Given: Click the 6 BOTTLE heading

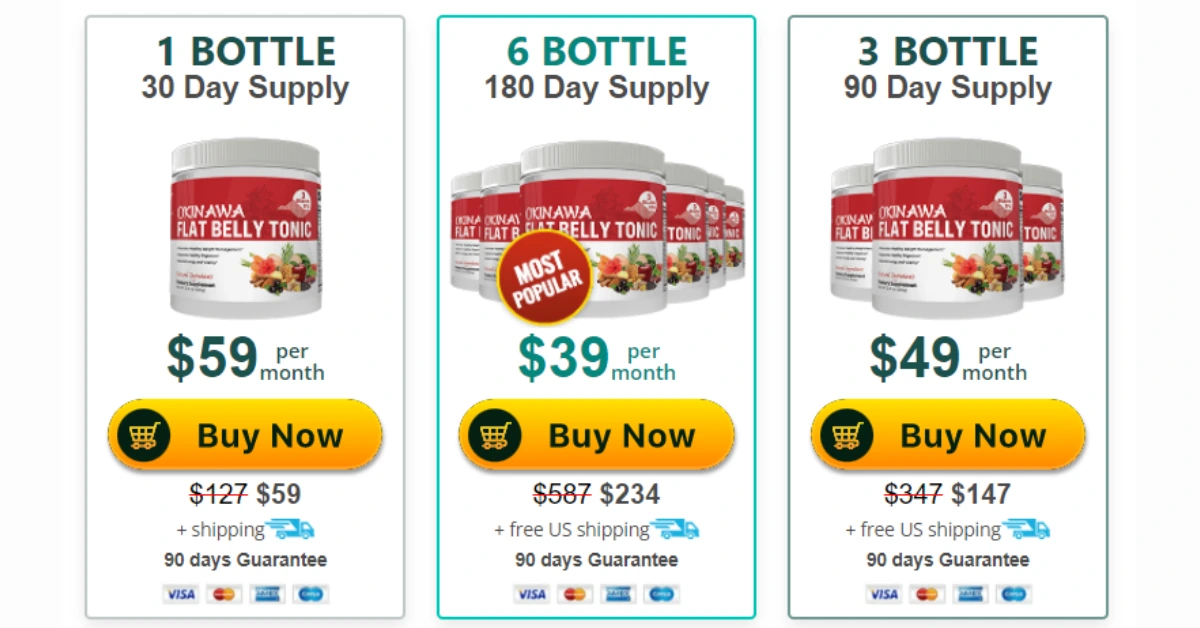Looking at the screenshot, I should click(x=597, y=51).
